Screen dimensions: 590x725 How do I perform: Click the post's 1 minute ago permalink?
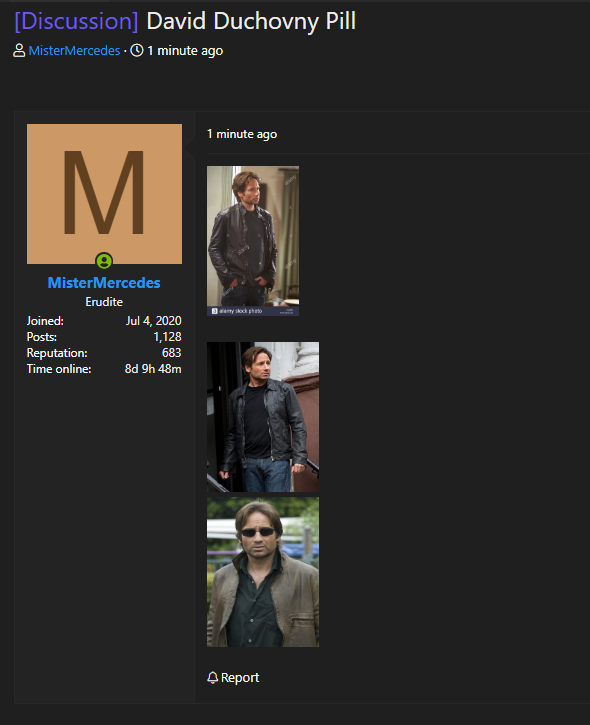tap(242, 134)
